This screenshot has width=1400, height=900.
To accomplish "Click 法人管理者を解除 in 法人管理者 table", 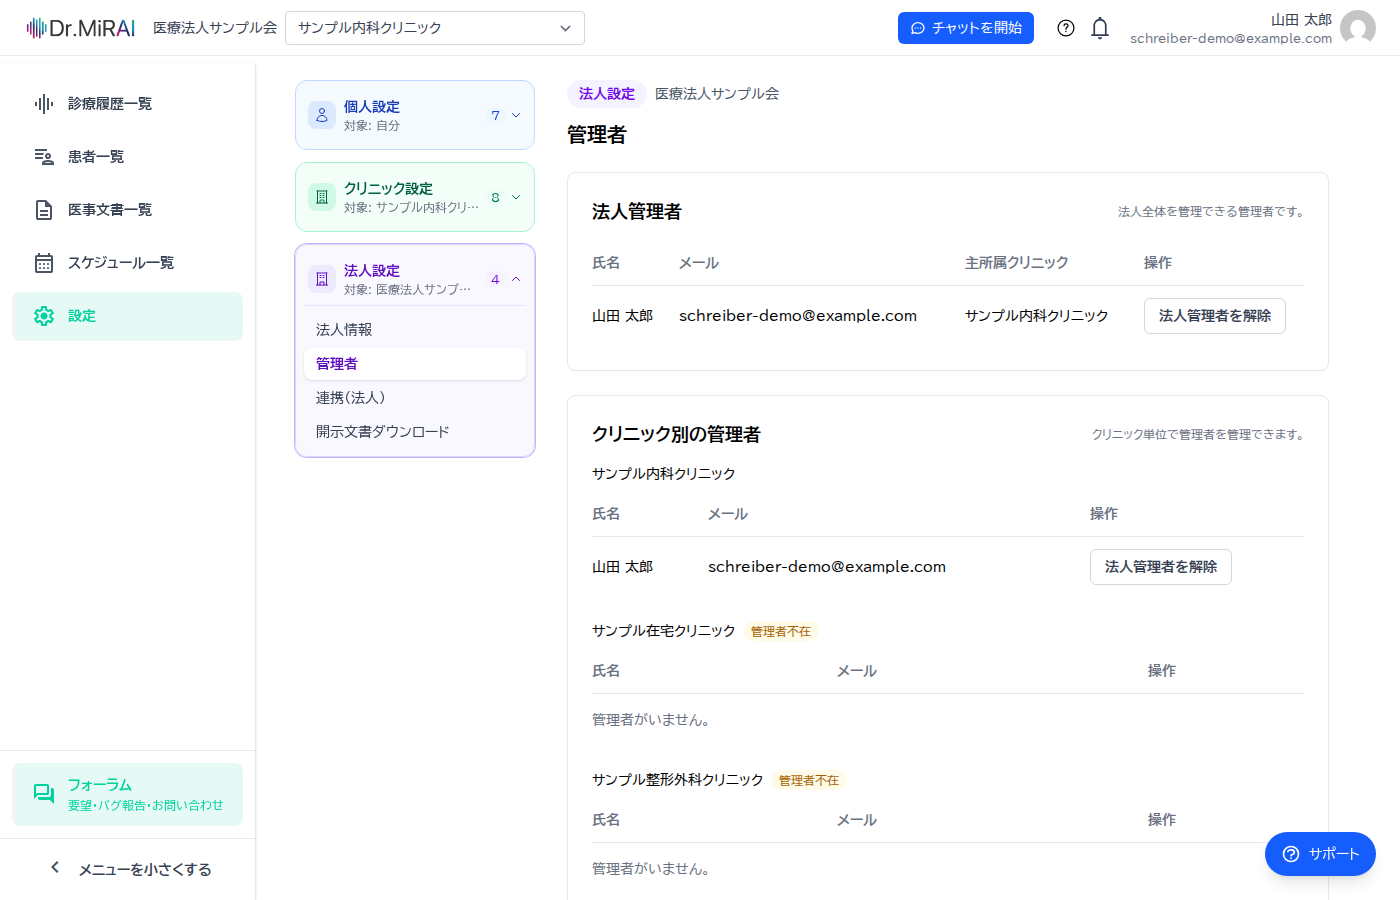I will (x=1215, y=316).
